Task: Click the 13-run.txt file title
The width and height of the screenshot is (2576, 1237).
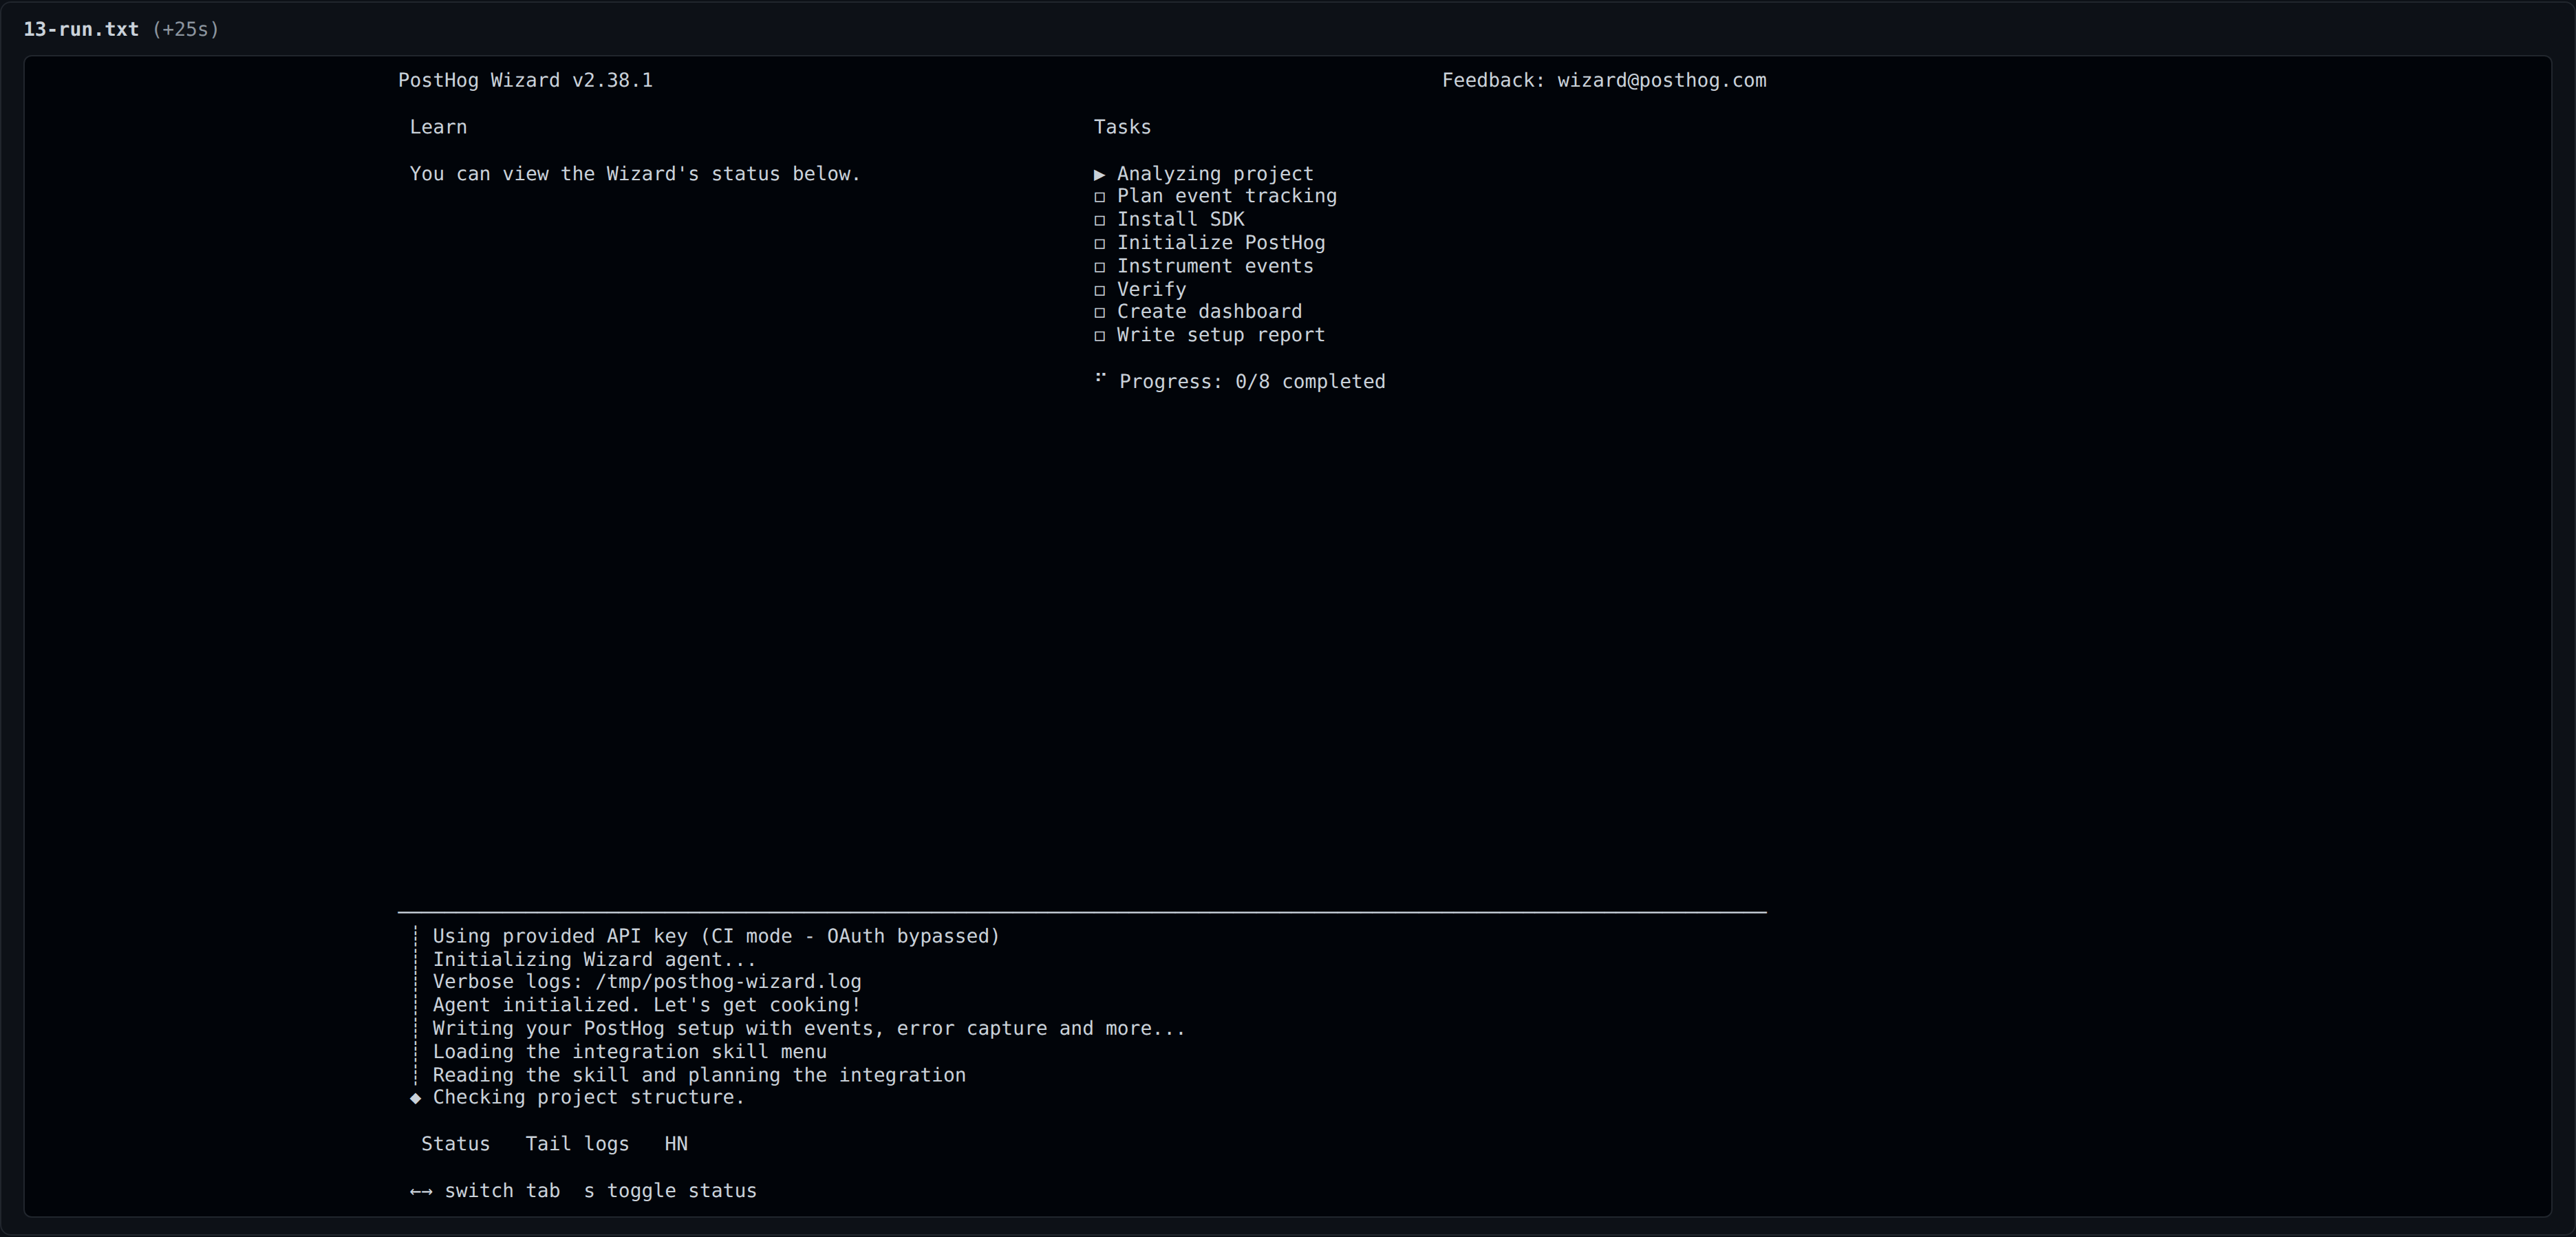Action: 81,29
